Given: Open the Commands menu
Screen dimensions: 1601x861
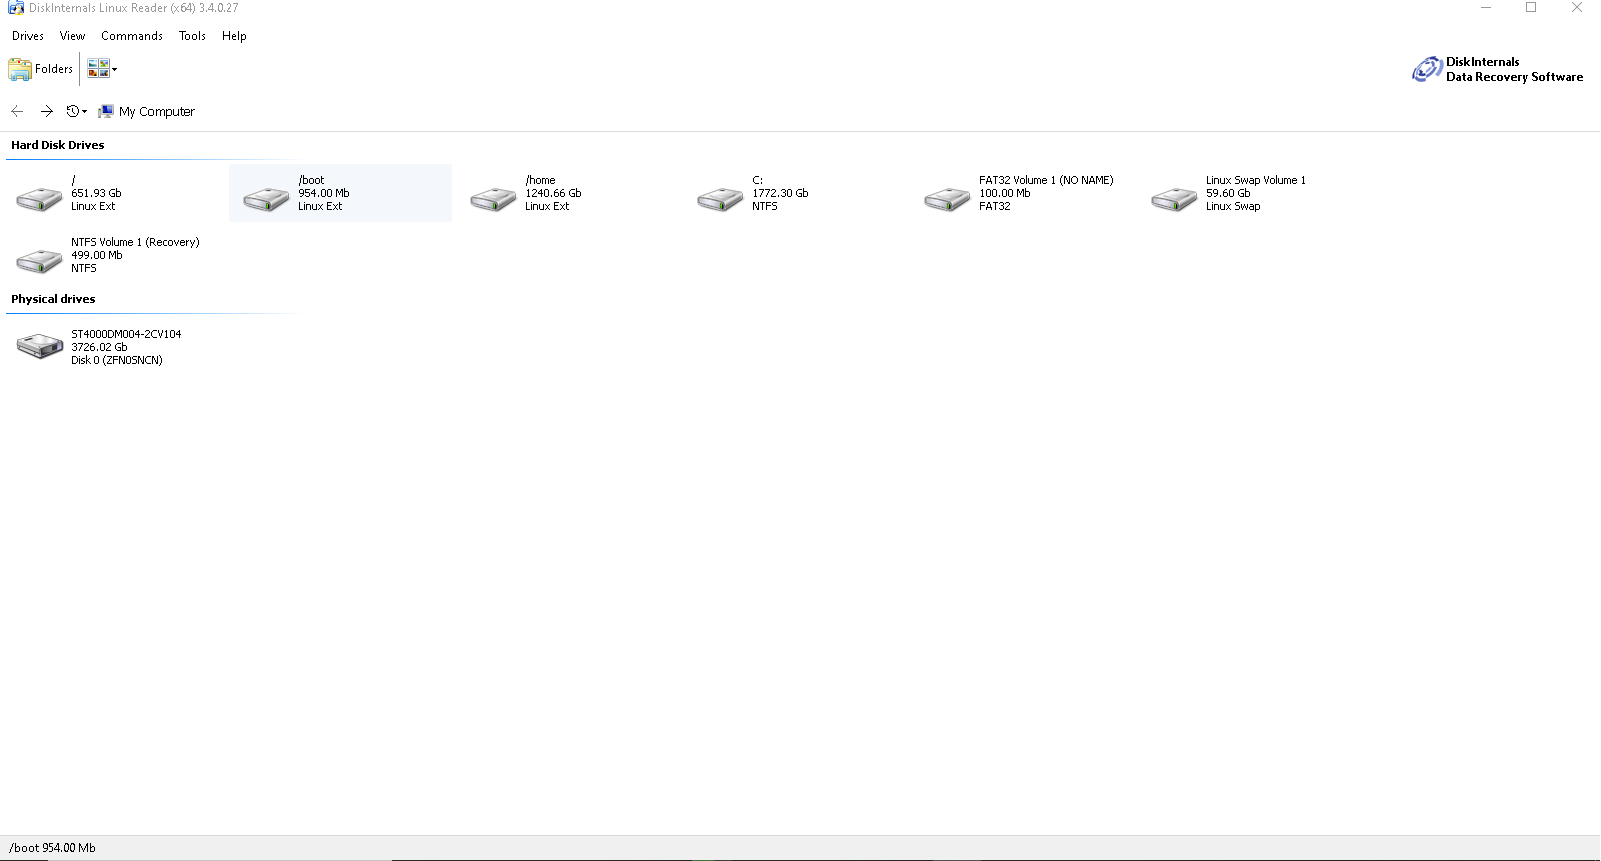Looking at the screenshot, I should coord(132,36).
